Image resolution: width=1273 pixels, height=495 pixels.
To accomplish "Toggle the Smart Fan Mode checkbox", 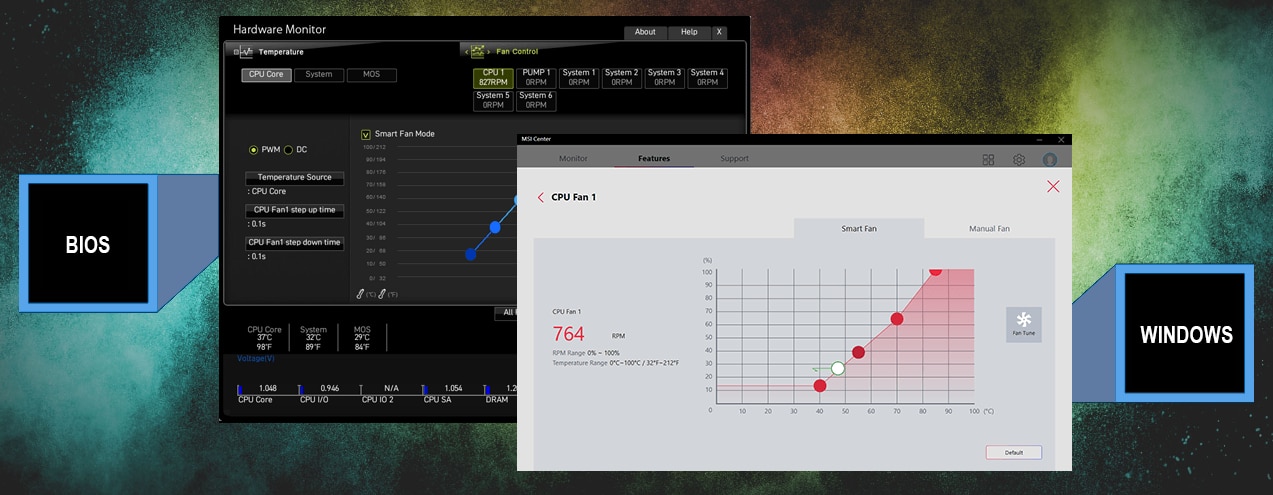I will click(366, 134).
